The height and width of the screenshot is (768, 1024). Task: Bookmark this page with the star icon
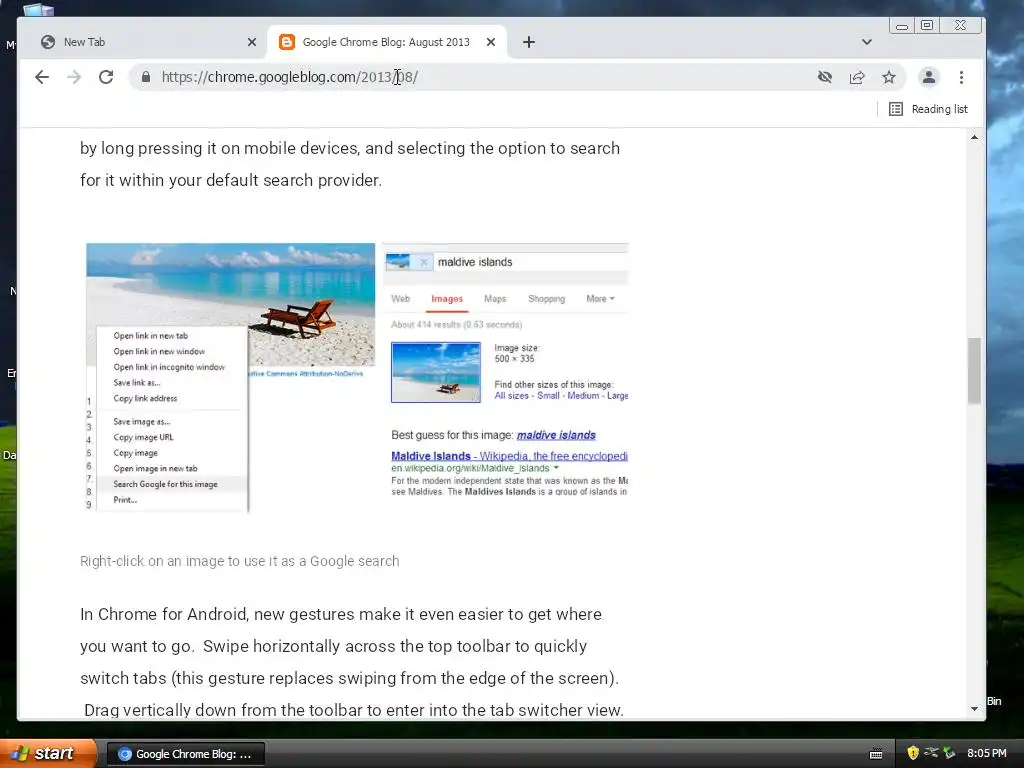point(889,77)
